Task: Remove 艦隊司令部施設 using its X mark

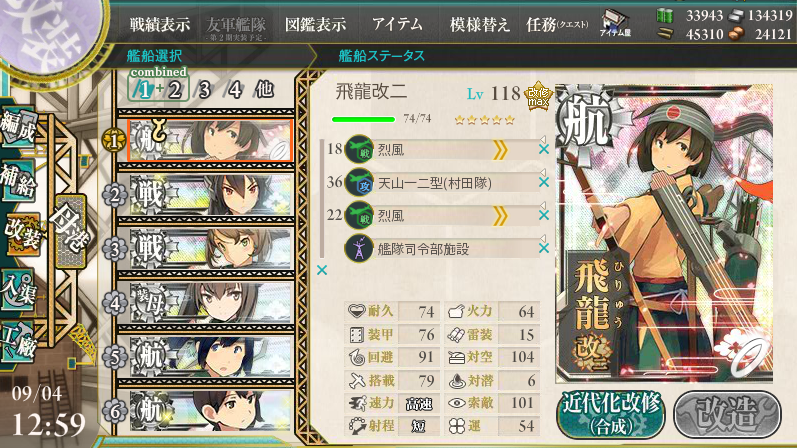Action: point(544,248)
